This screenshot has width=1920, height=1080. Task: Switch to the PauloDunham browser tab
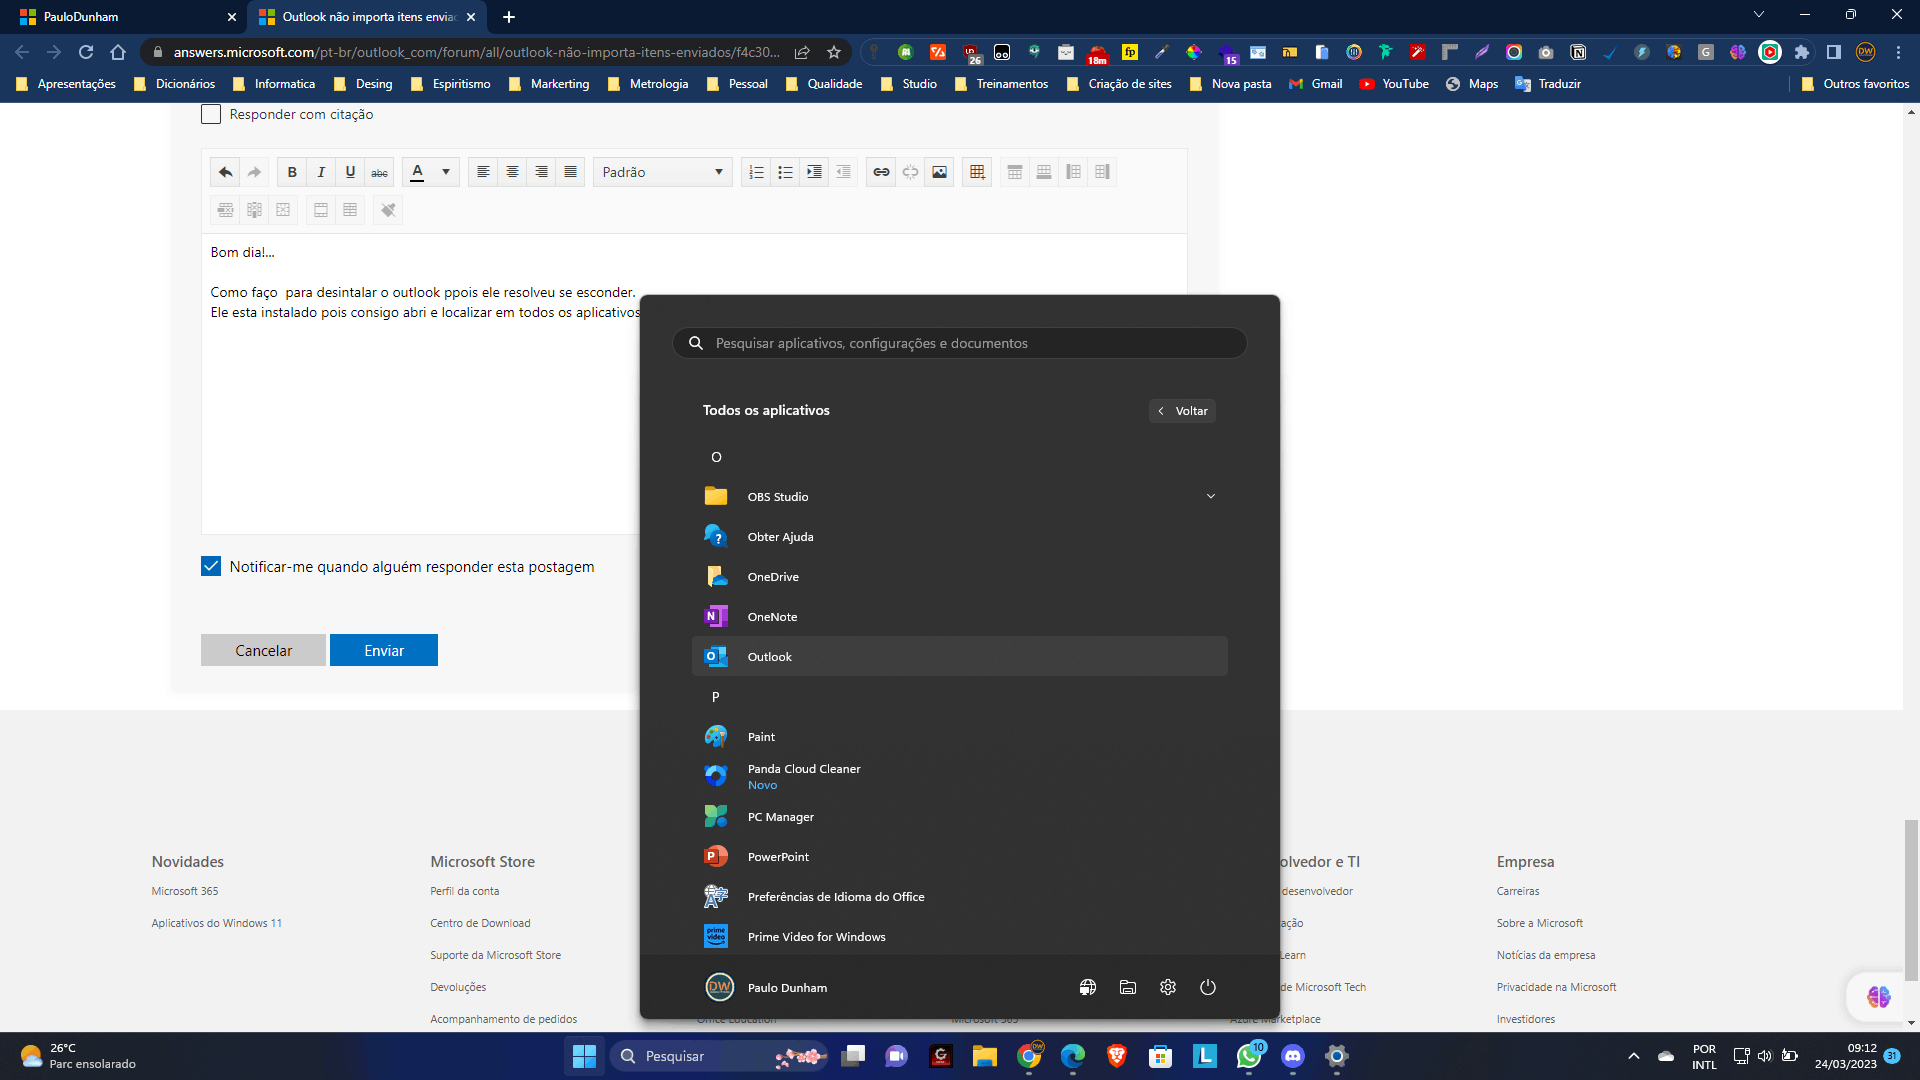120,17
